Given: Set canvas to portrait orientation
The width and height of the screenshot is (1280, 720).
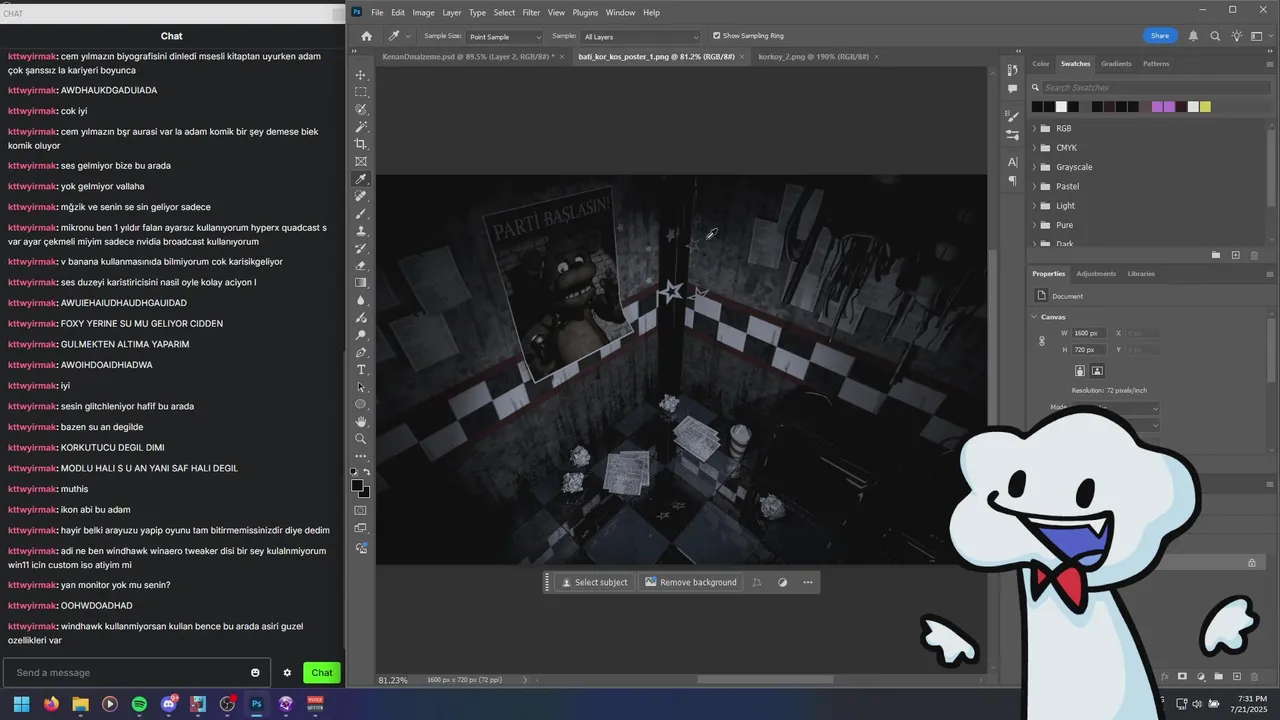Looking at the screenshot, I should [1080, 371].
